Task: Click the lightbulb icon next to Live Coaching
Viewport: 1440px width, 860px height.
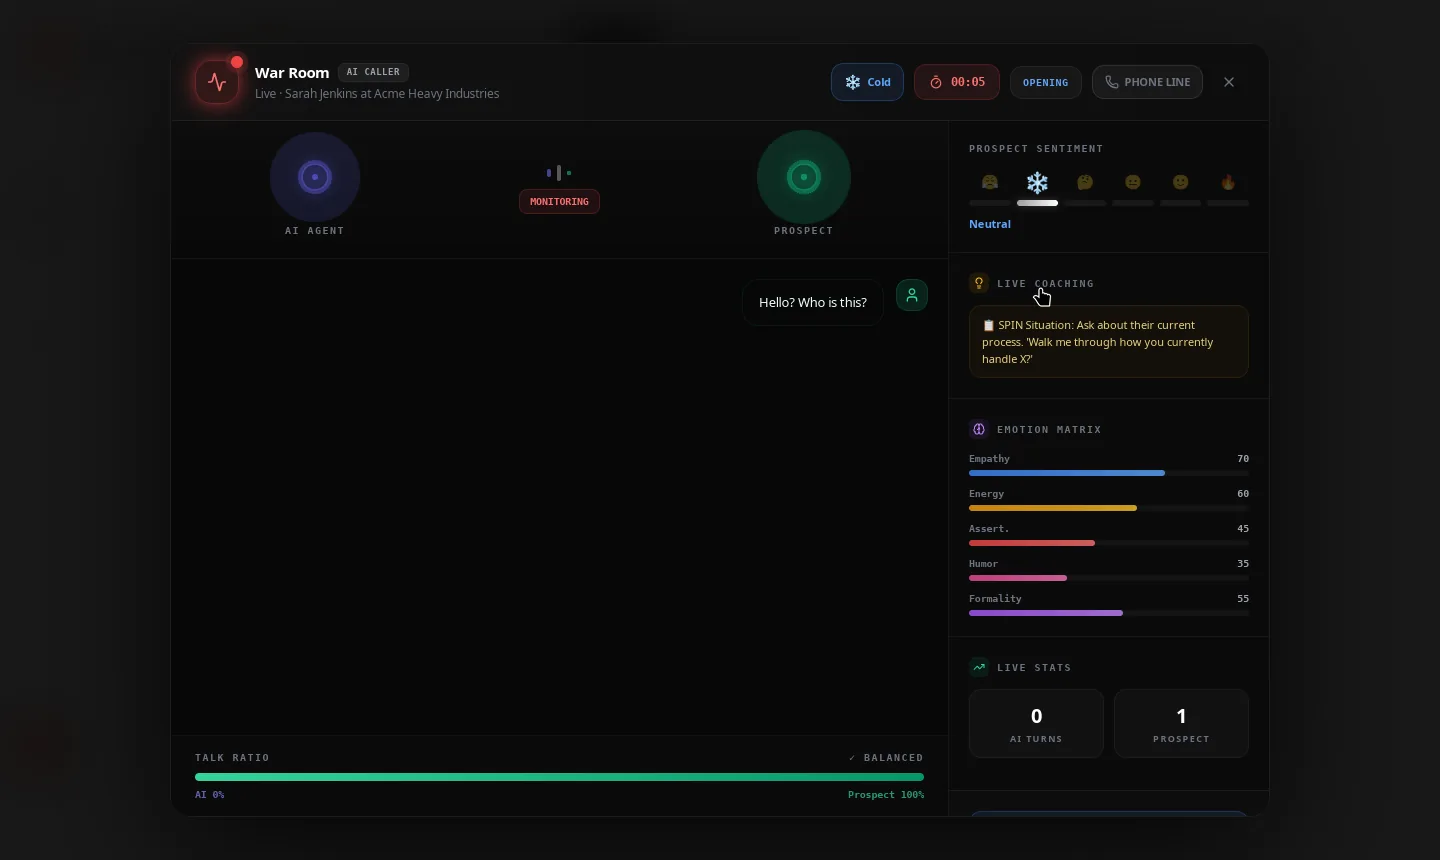Action: tap(979, 283)
